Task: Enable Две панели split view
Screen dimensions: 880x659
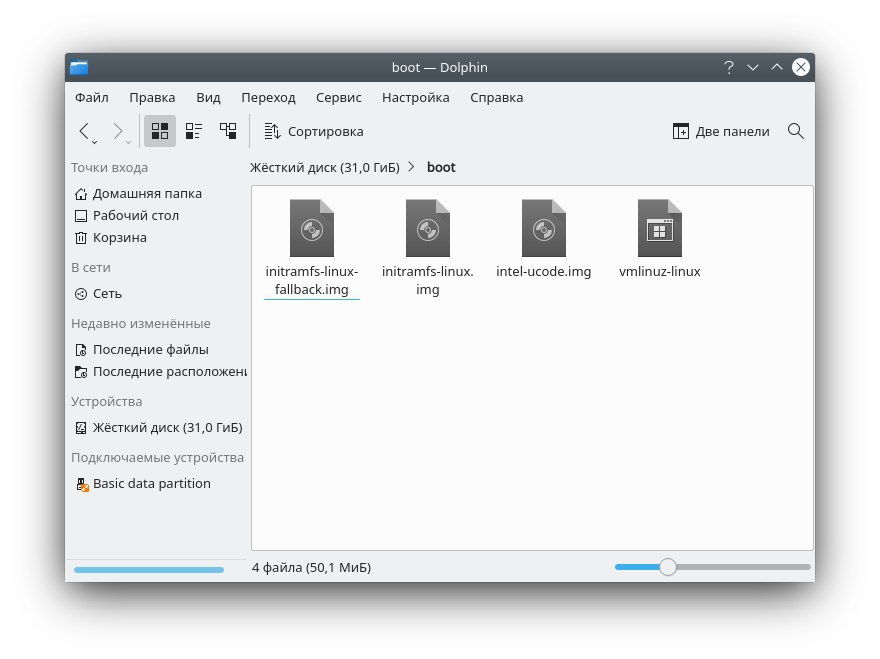Action: click(x=721, y=131)
